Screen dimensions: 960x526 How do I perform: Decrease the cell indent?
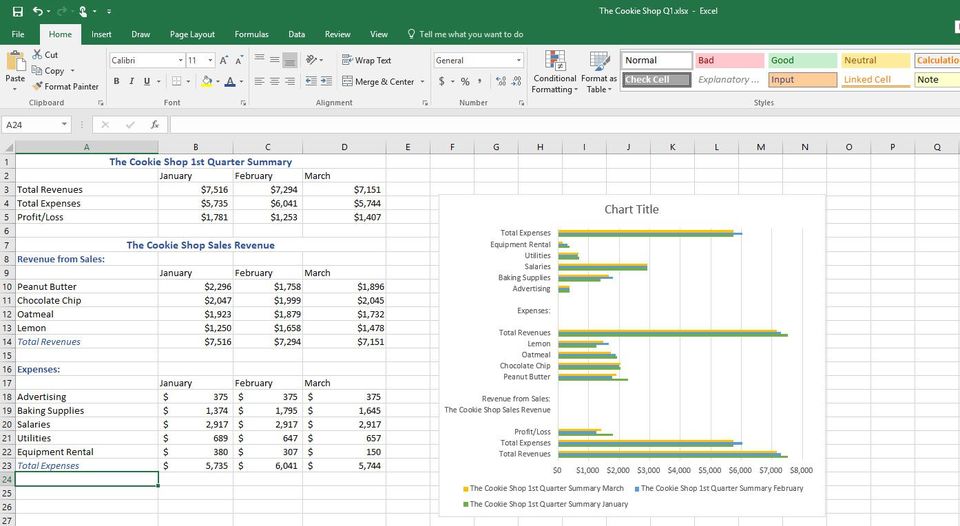(x=311, y=81)
